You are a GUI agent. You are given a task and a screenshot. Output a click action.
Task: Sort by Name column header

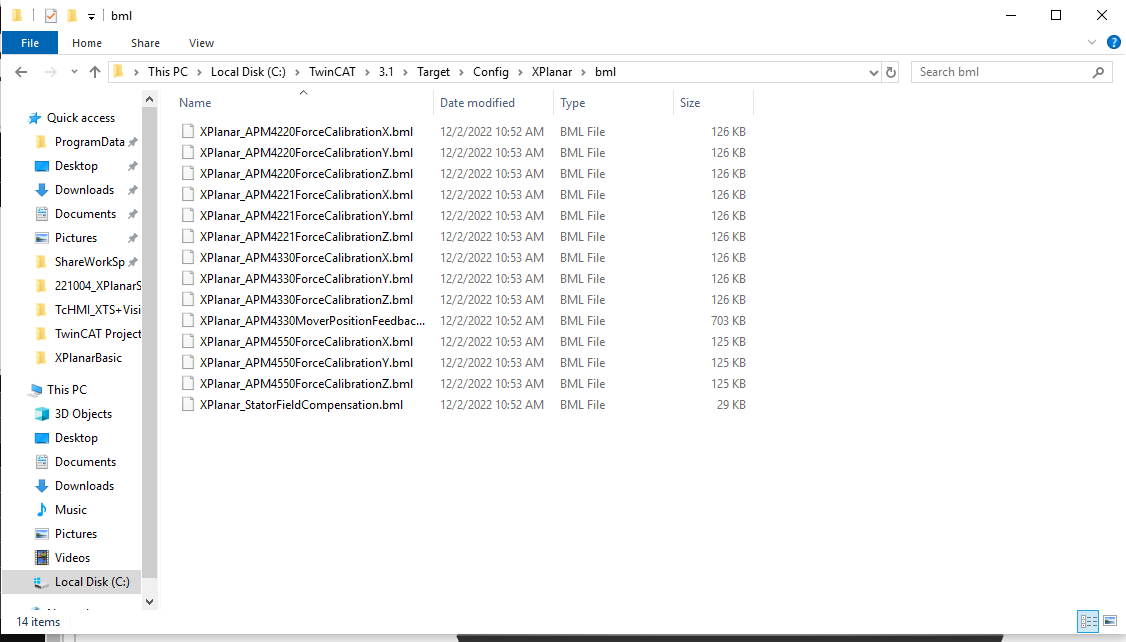click(x=195, y=103)
